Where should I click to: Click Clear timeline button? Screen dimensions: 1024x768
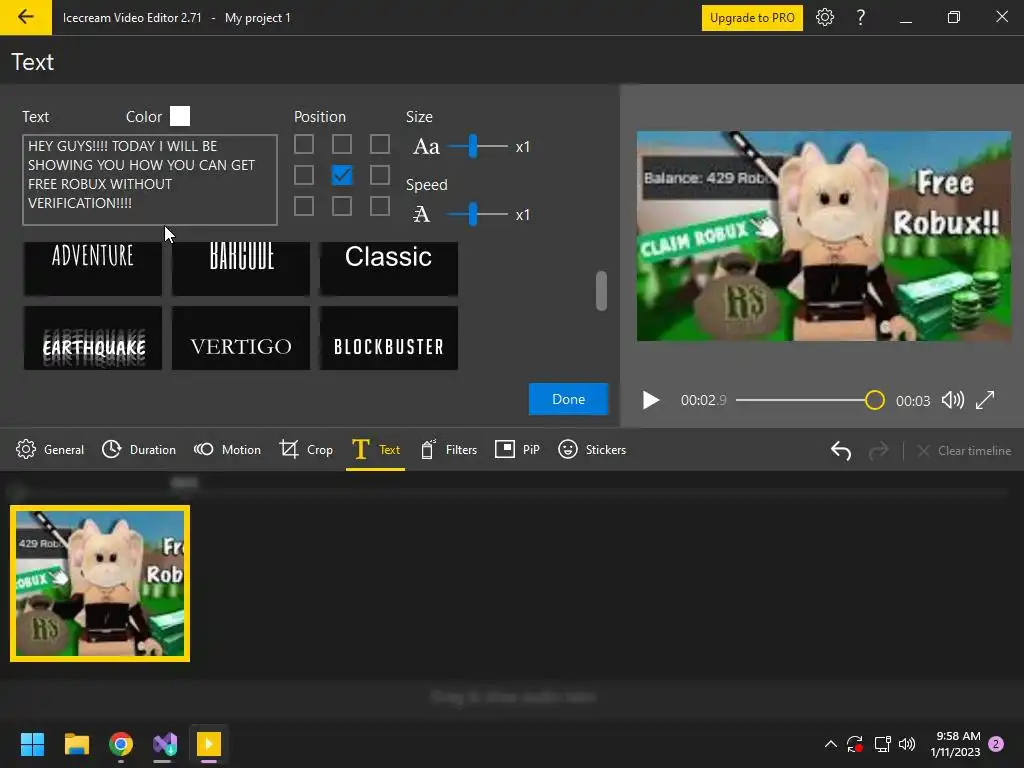[964, 451]
